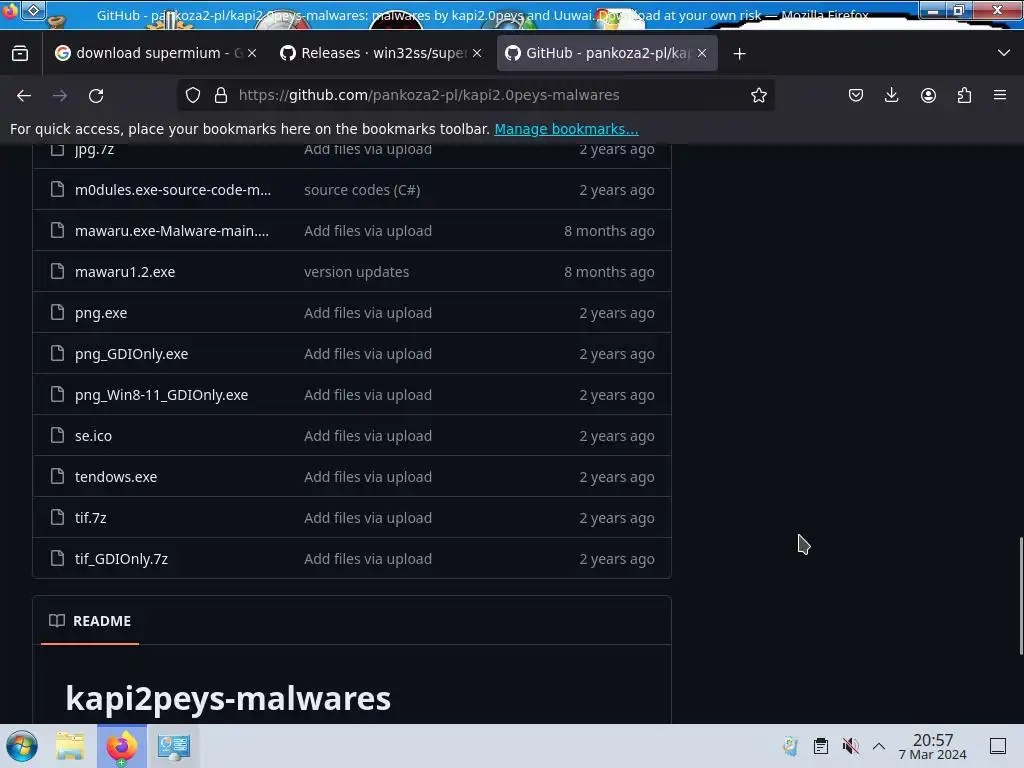Click the muted volume tray icon
The width and height of the screenshot is (1024, 768).
click(x=850, y=746)
